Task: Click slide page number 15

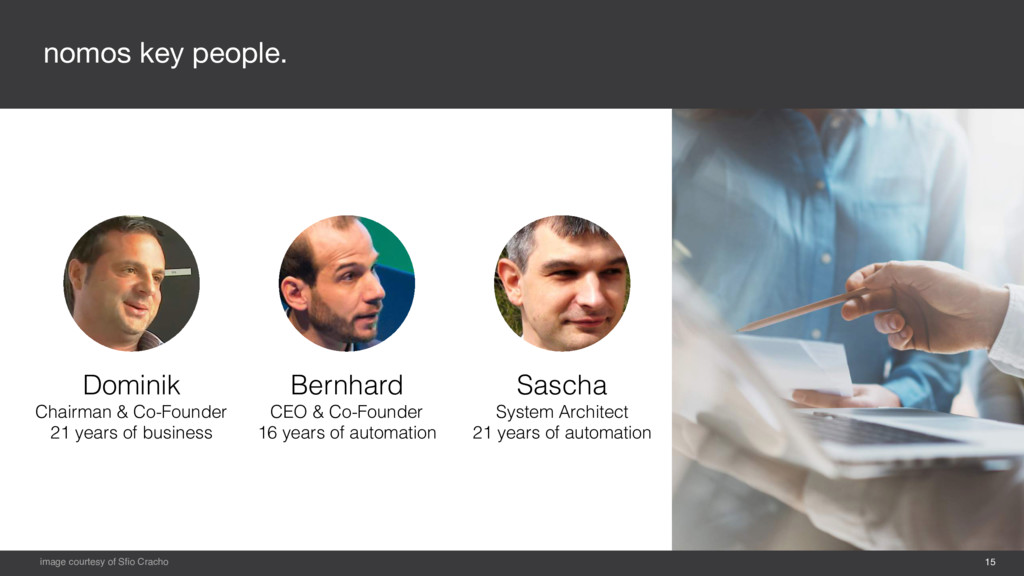Action: (990, 562)
